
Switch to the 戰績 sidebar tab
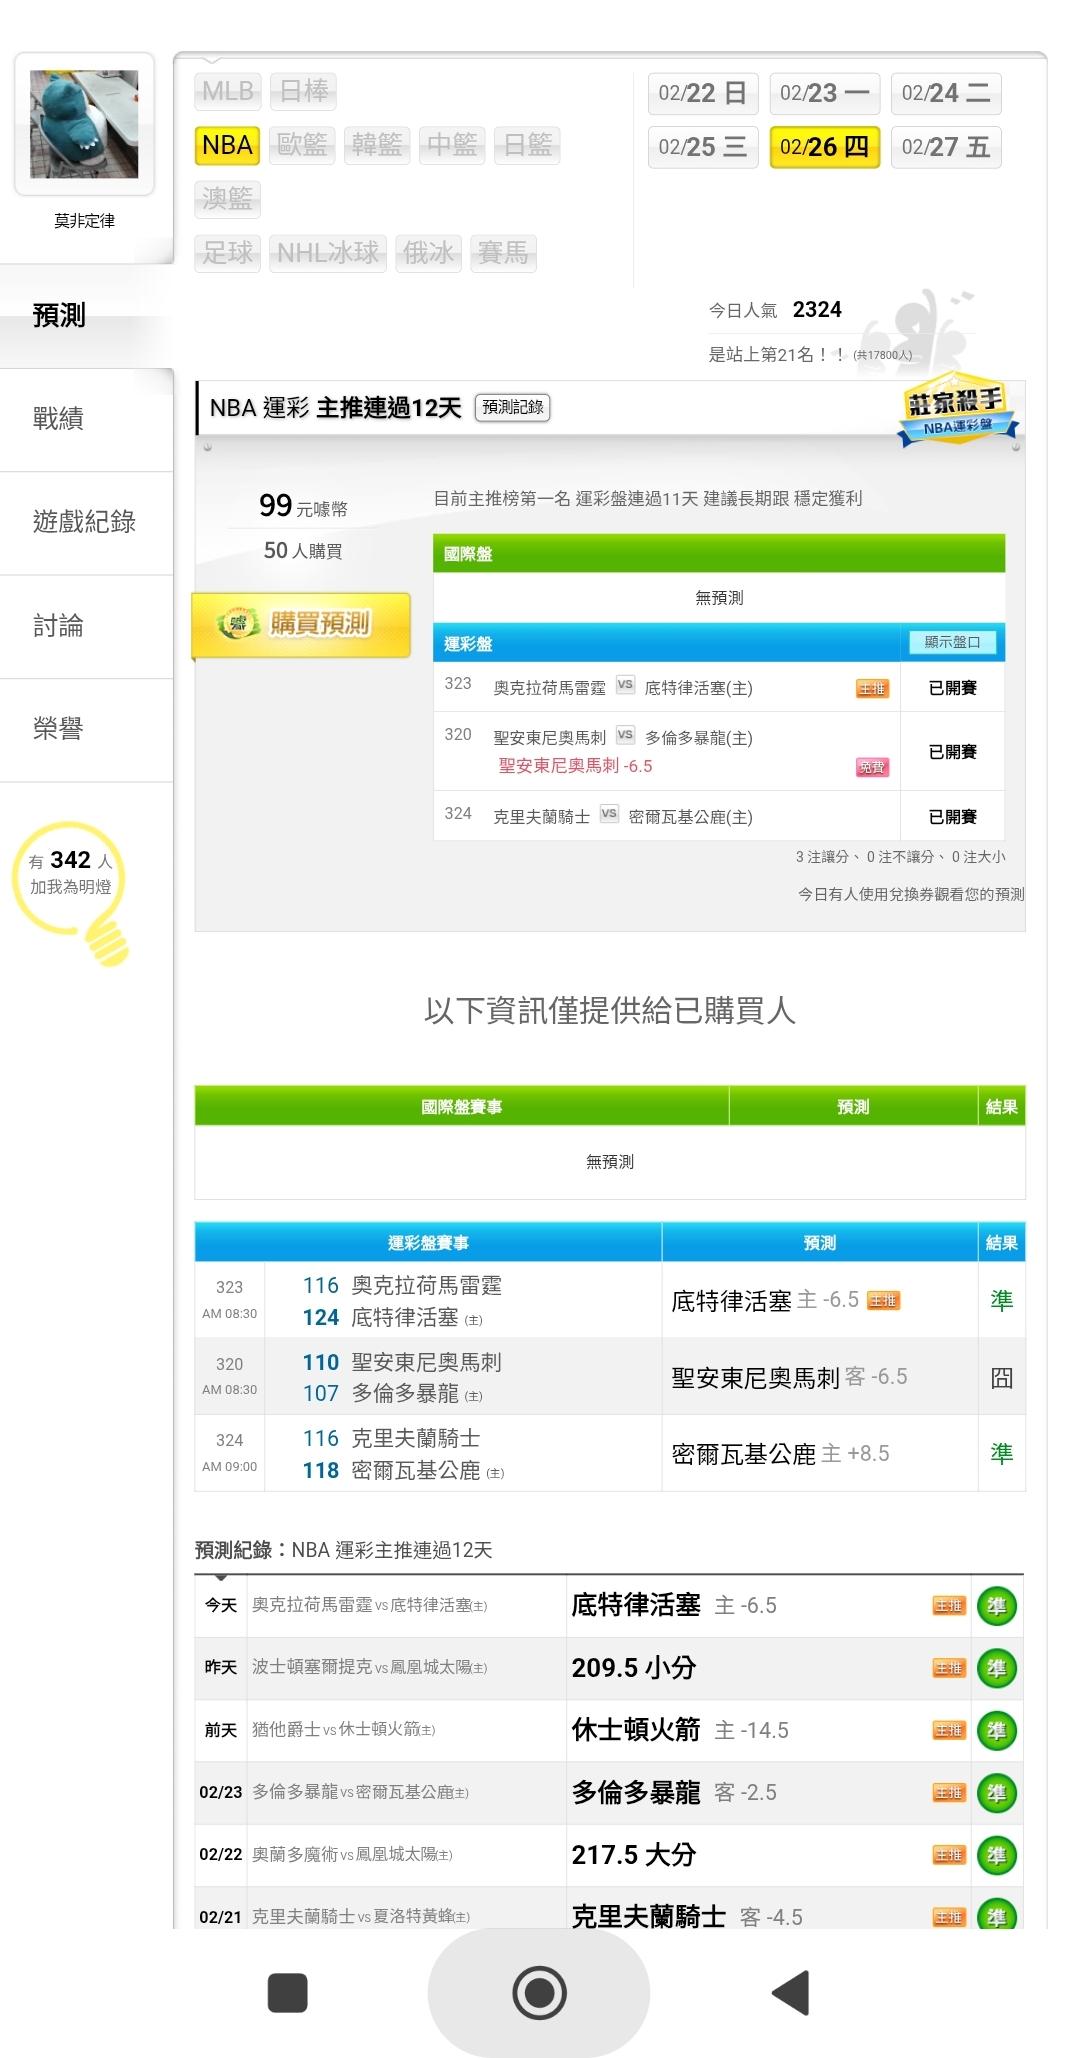pos(58,419)
